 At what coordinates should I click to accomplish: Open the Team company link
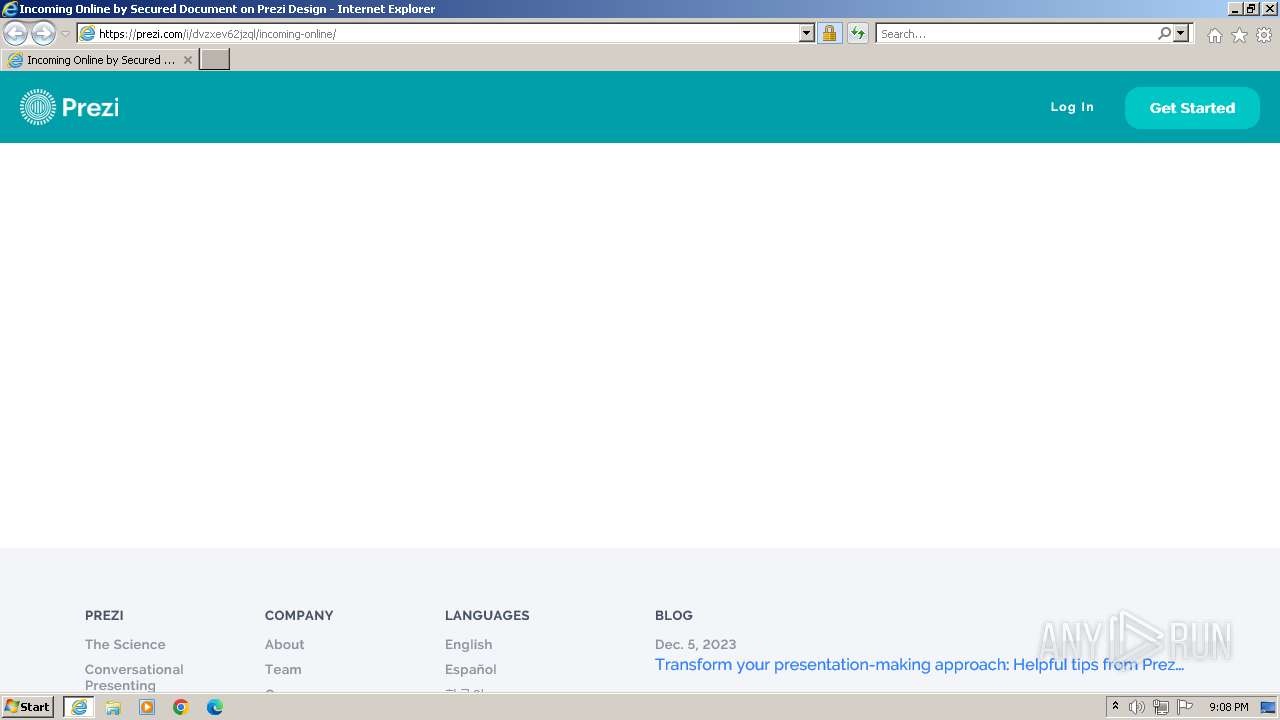(x=283, y=669)
